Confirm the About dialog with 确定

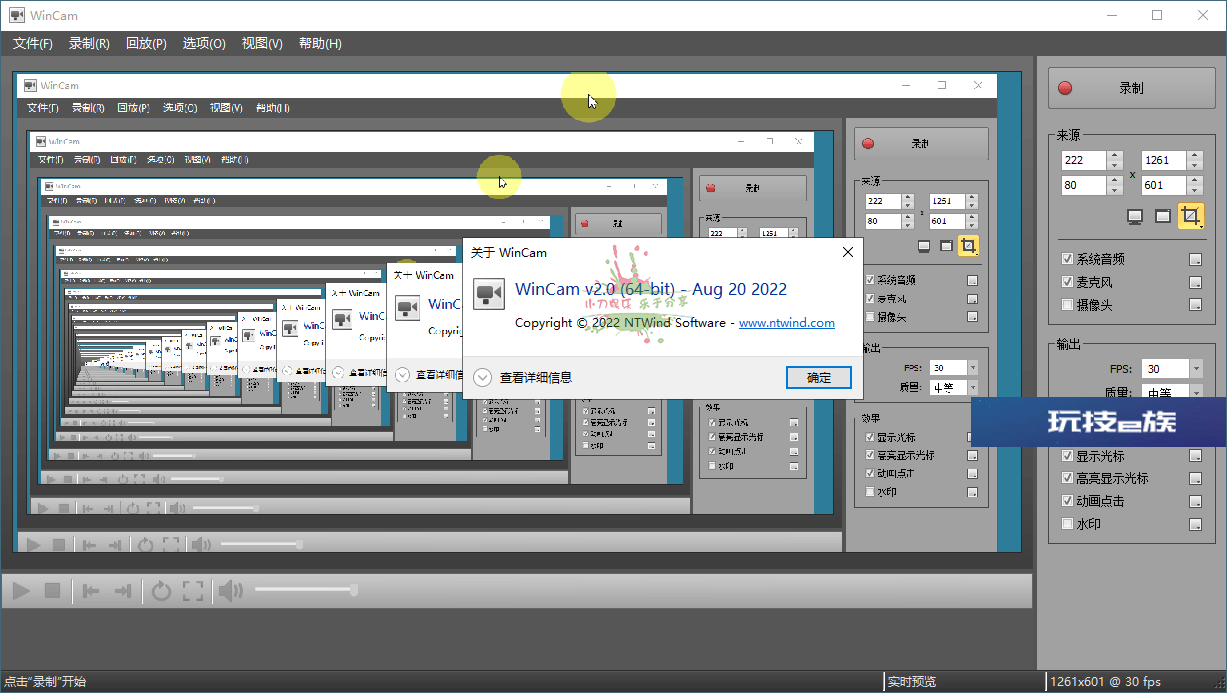(x=819, y=377)
